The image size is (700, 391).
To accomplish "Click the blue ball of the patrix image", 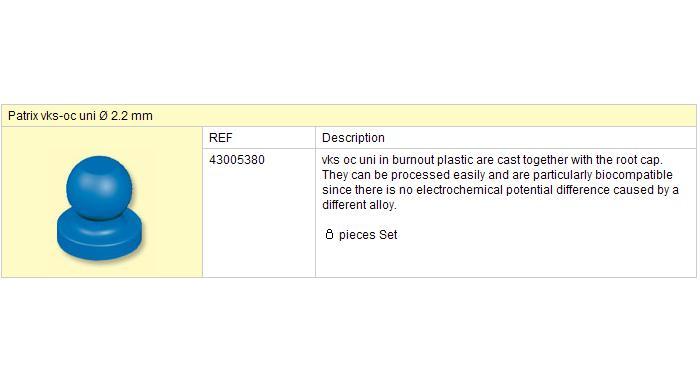I will 99,187.
